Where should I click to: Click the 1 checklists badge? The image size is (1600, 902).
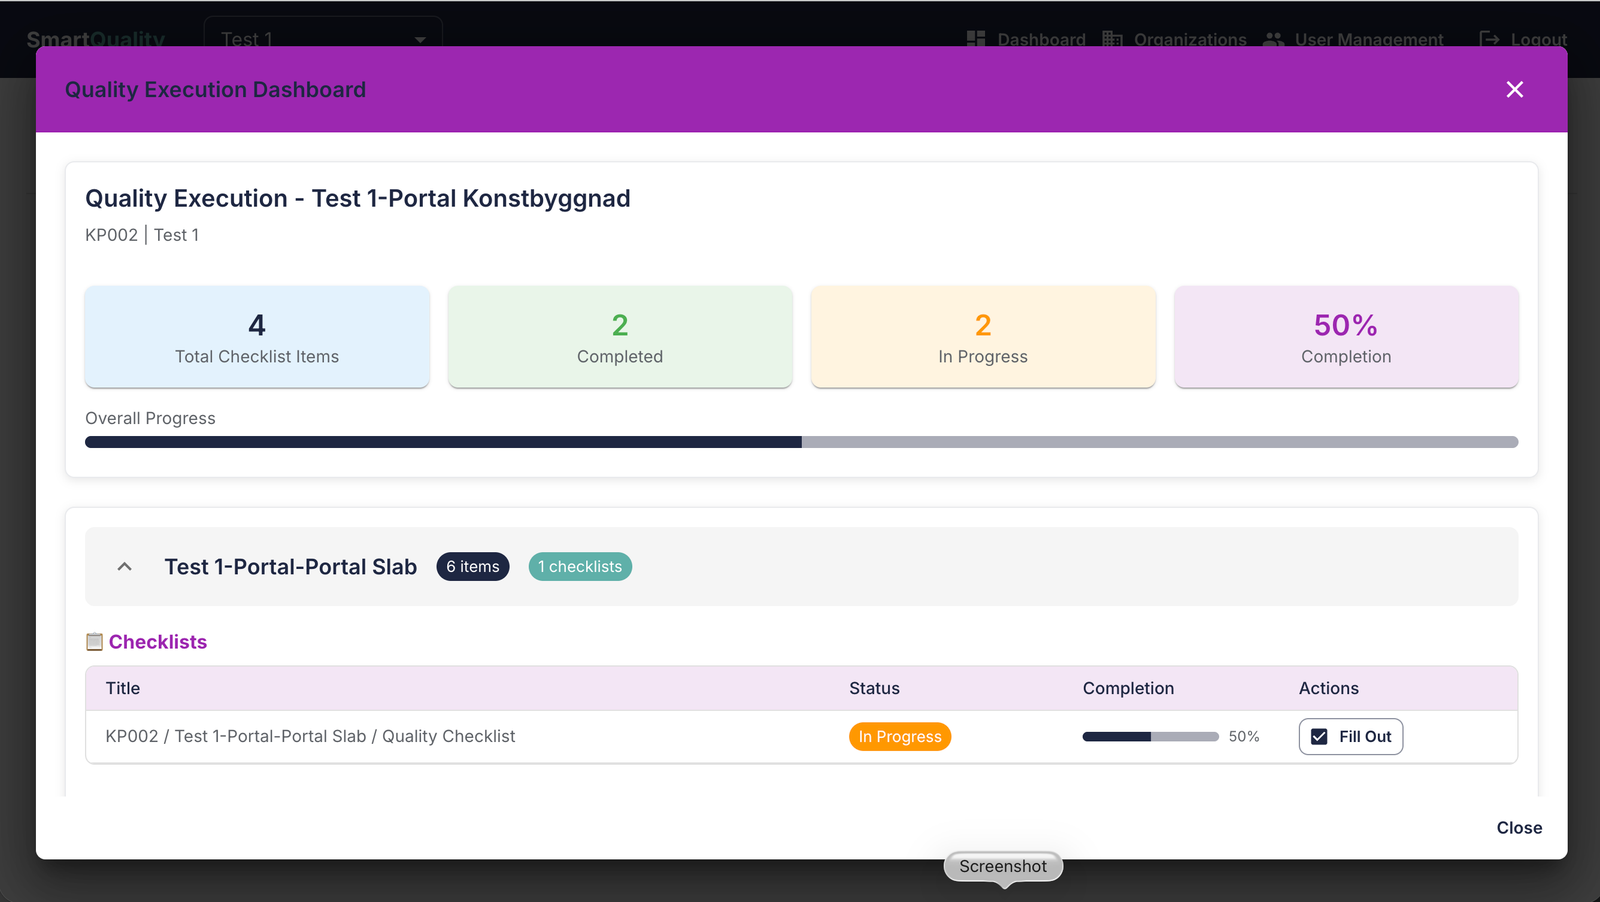pos(580,567)
